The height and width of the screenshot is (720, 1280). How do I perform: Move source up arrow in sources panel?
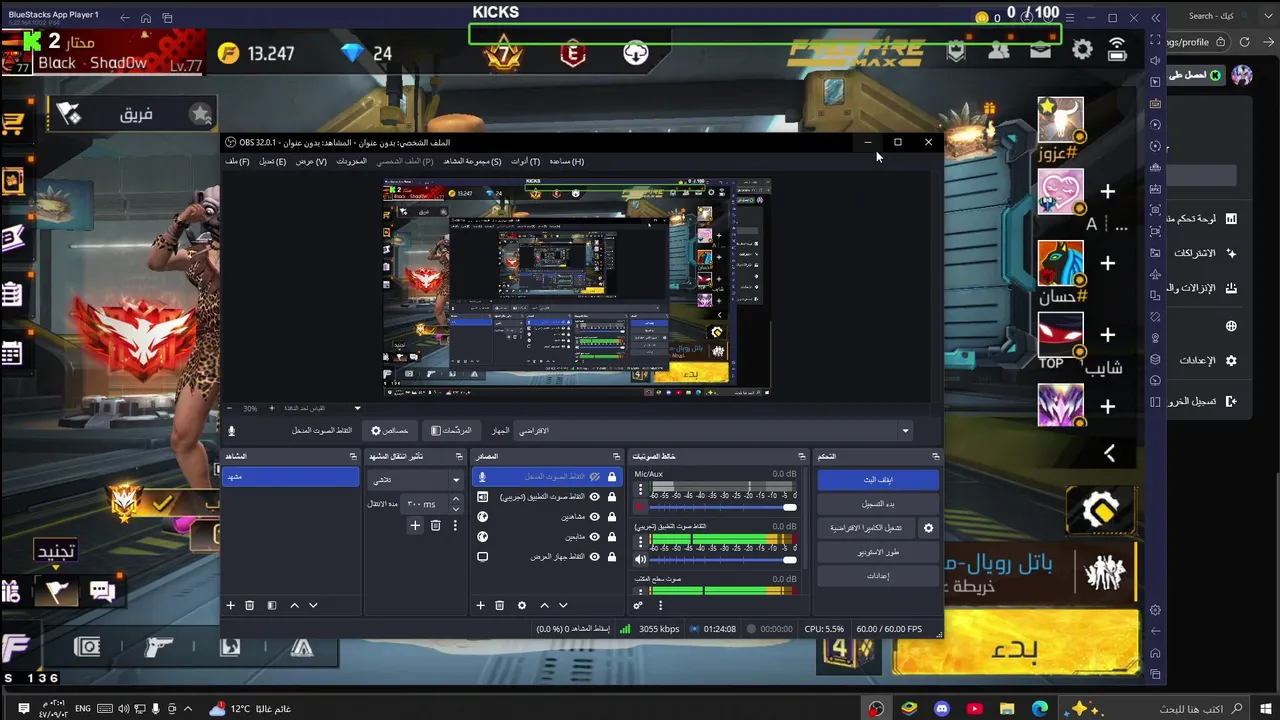[x=544, y=605]
